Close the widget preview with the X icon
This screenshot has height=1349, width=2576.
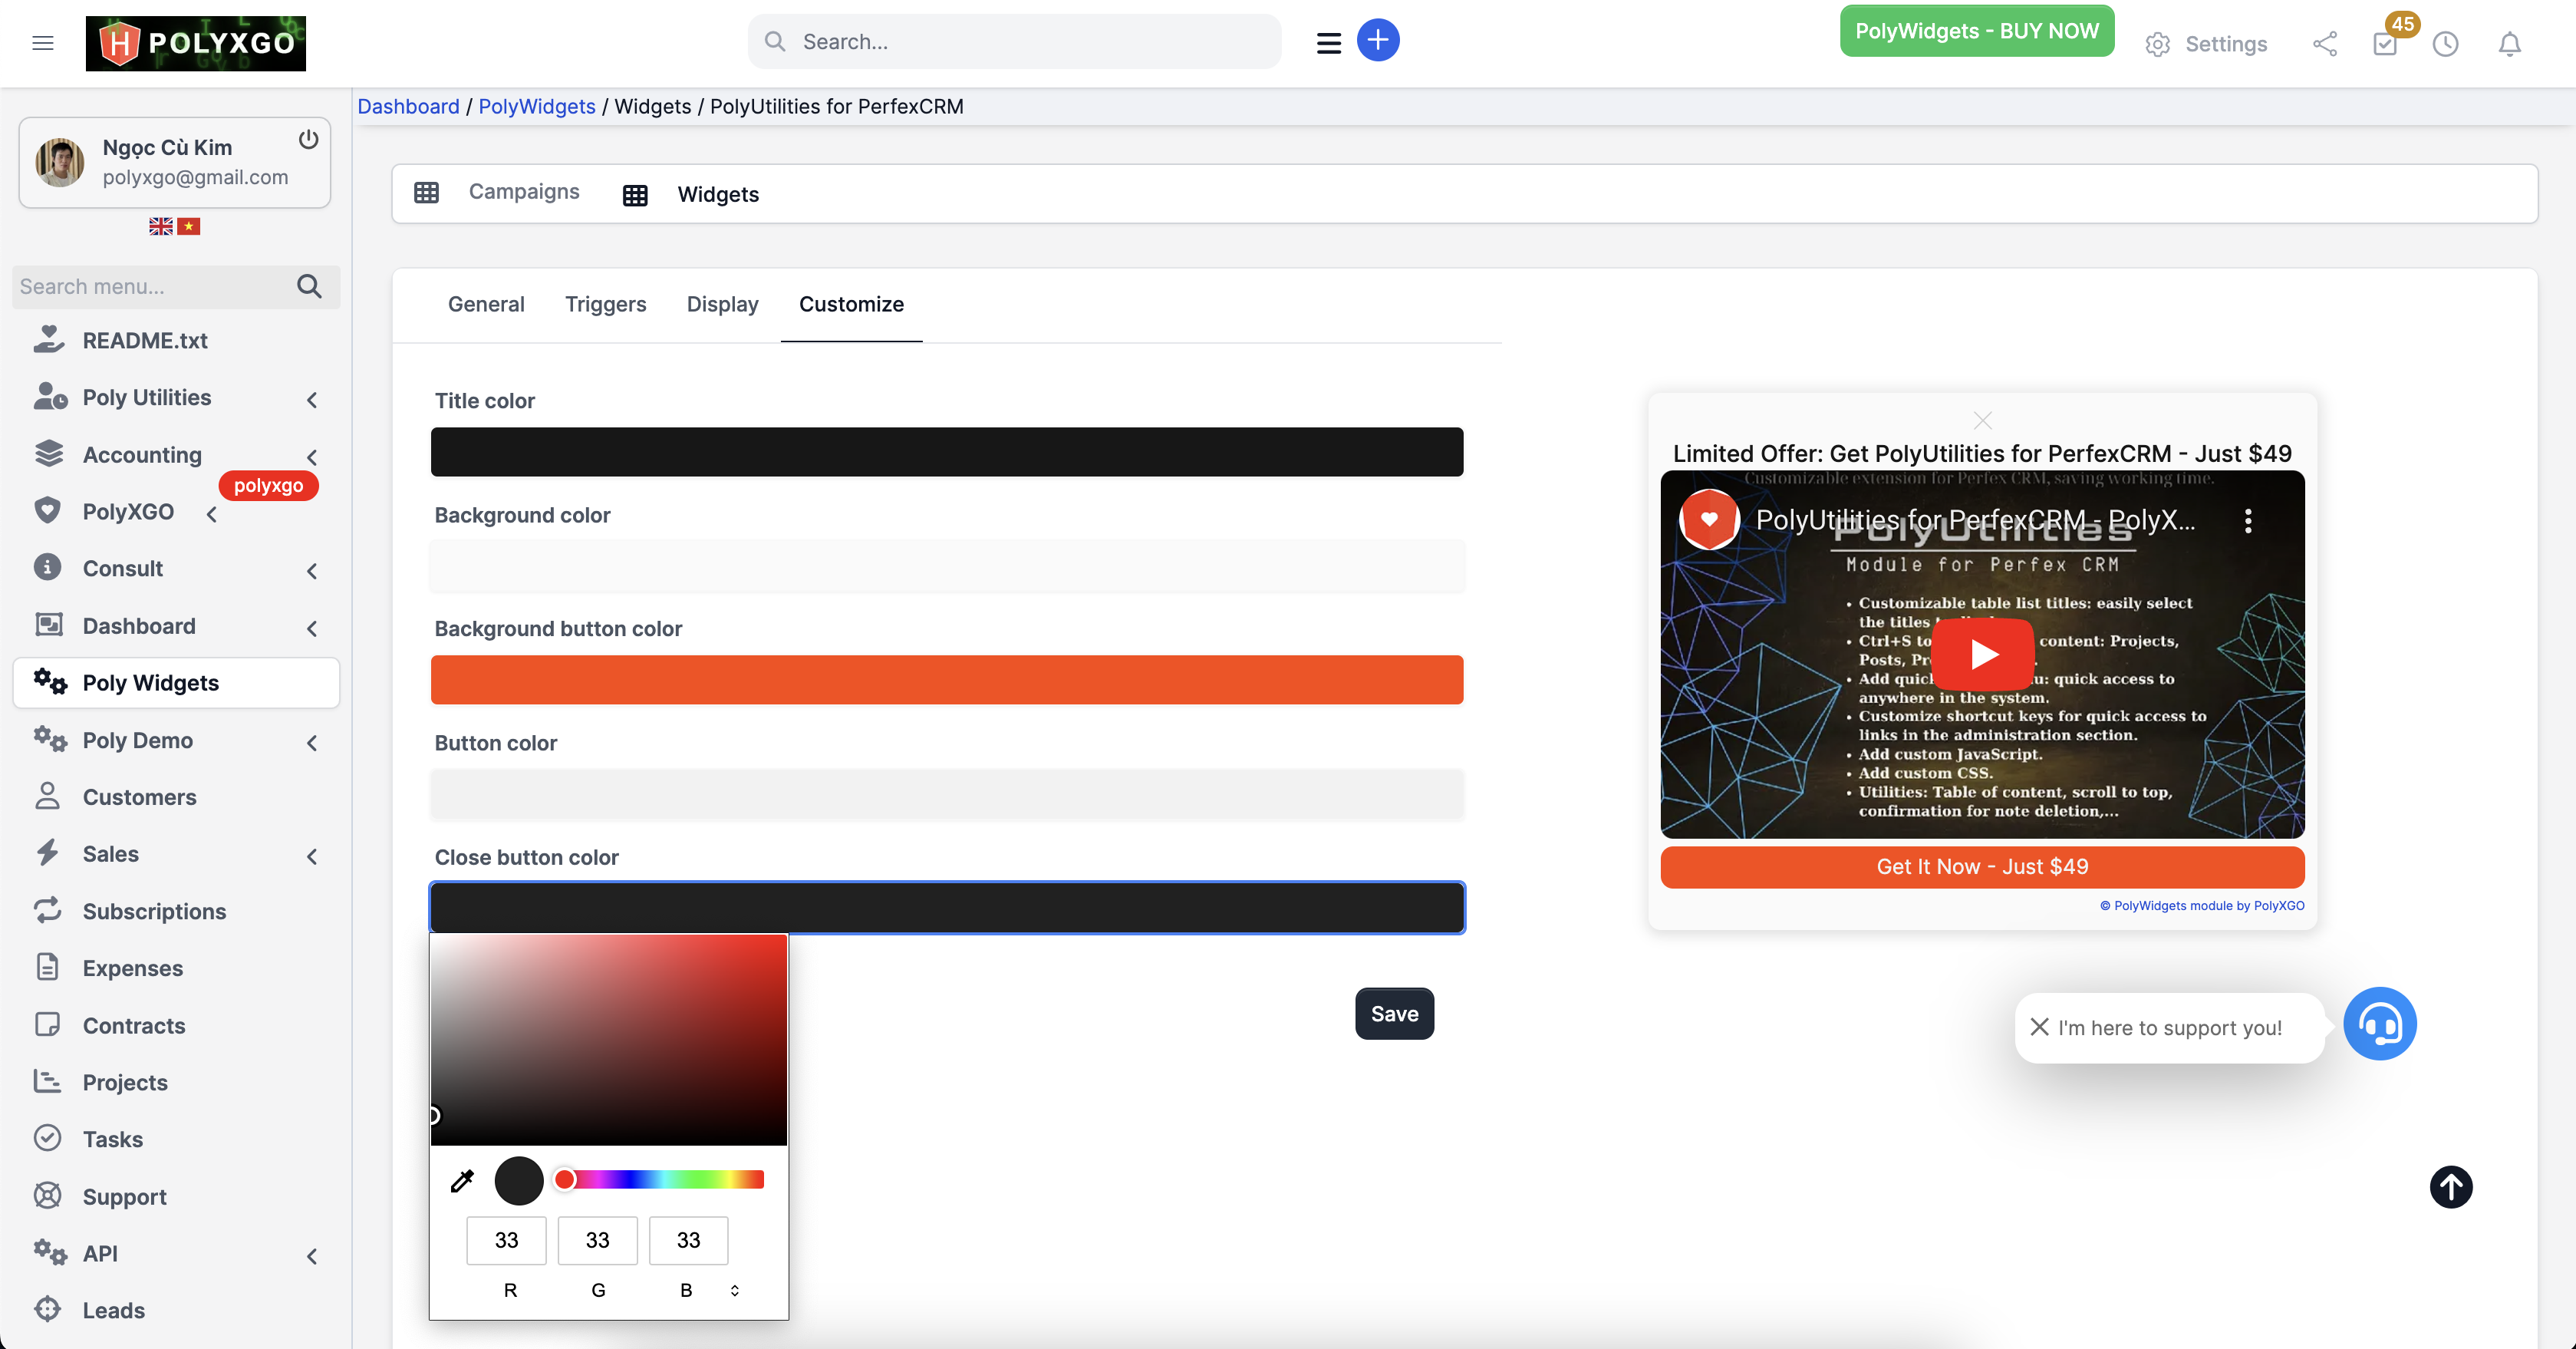(1983, 420)
